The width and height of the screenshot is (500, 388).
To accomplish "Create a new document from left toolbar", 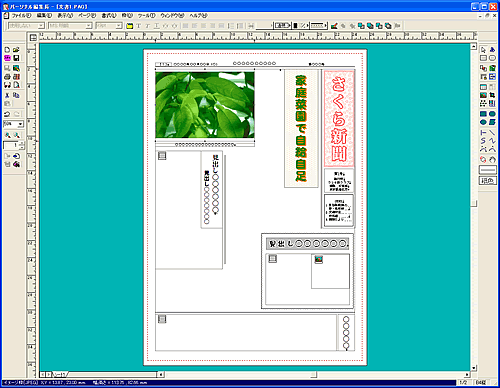I will pos(7,50).
